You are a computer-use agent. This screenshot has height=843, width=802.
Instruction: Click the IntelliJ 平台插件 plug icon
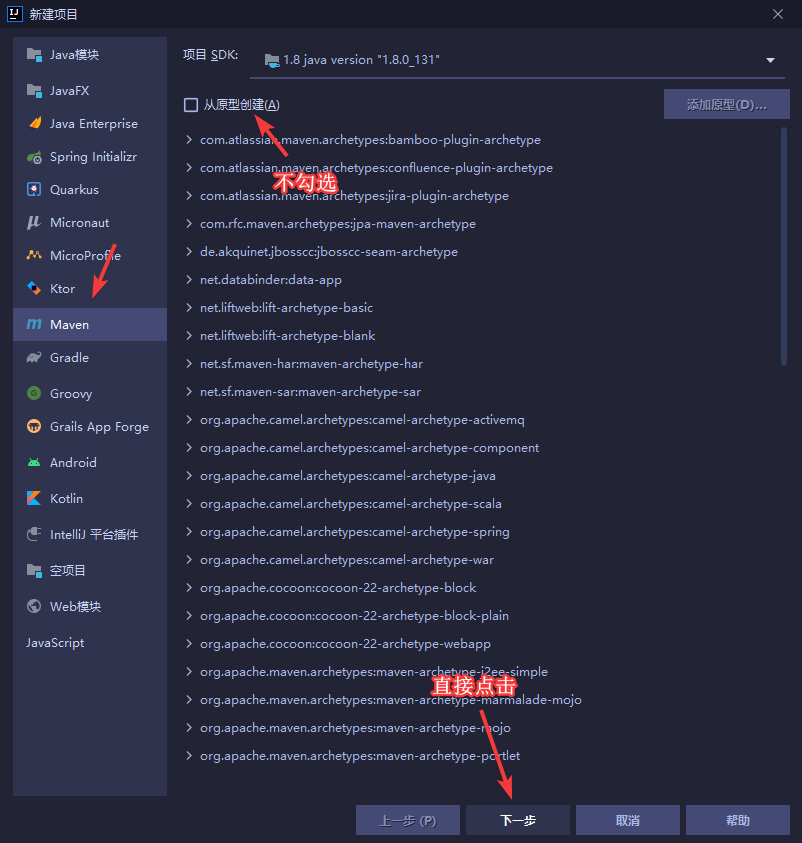34,534
